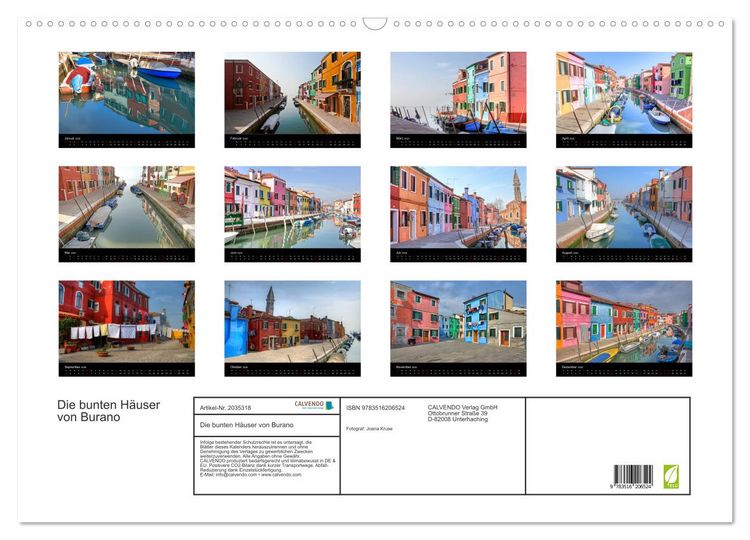Click the green leaf eco label icon

point(671,476)
